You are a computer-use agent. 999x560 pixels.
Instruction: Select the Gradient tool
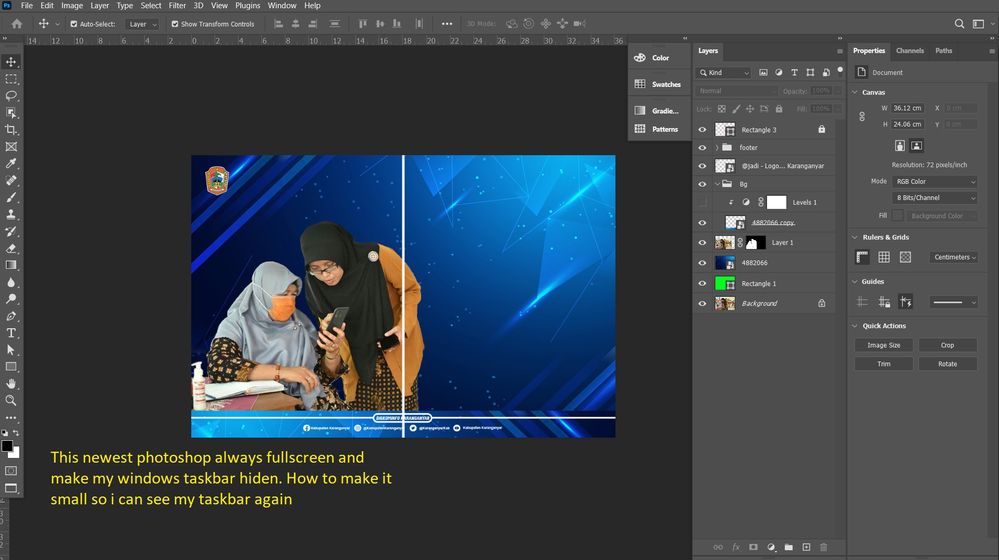click(11, 265)
